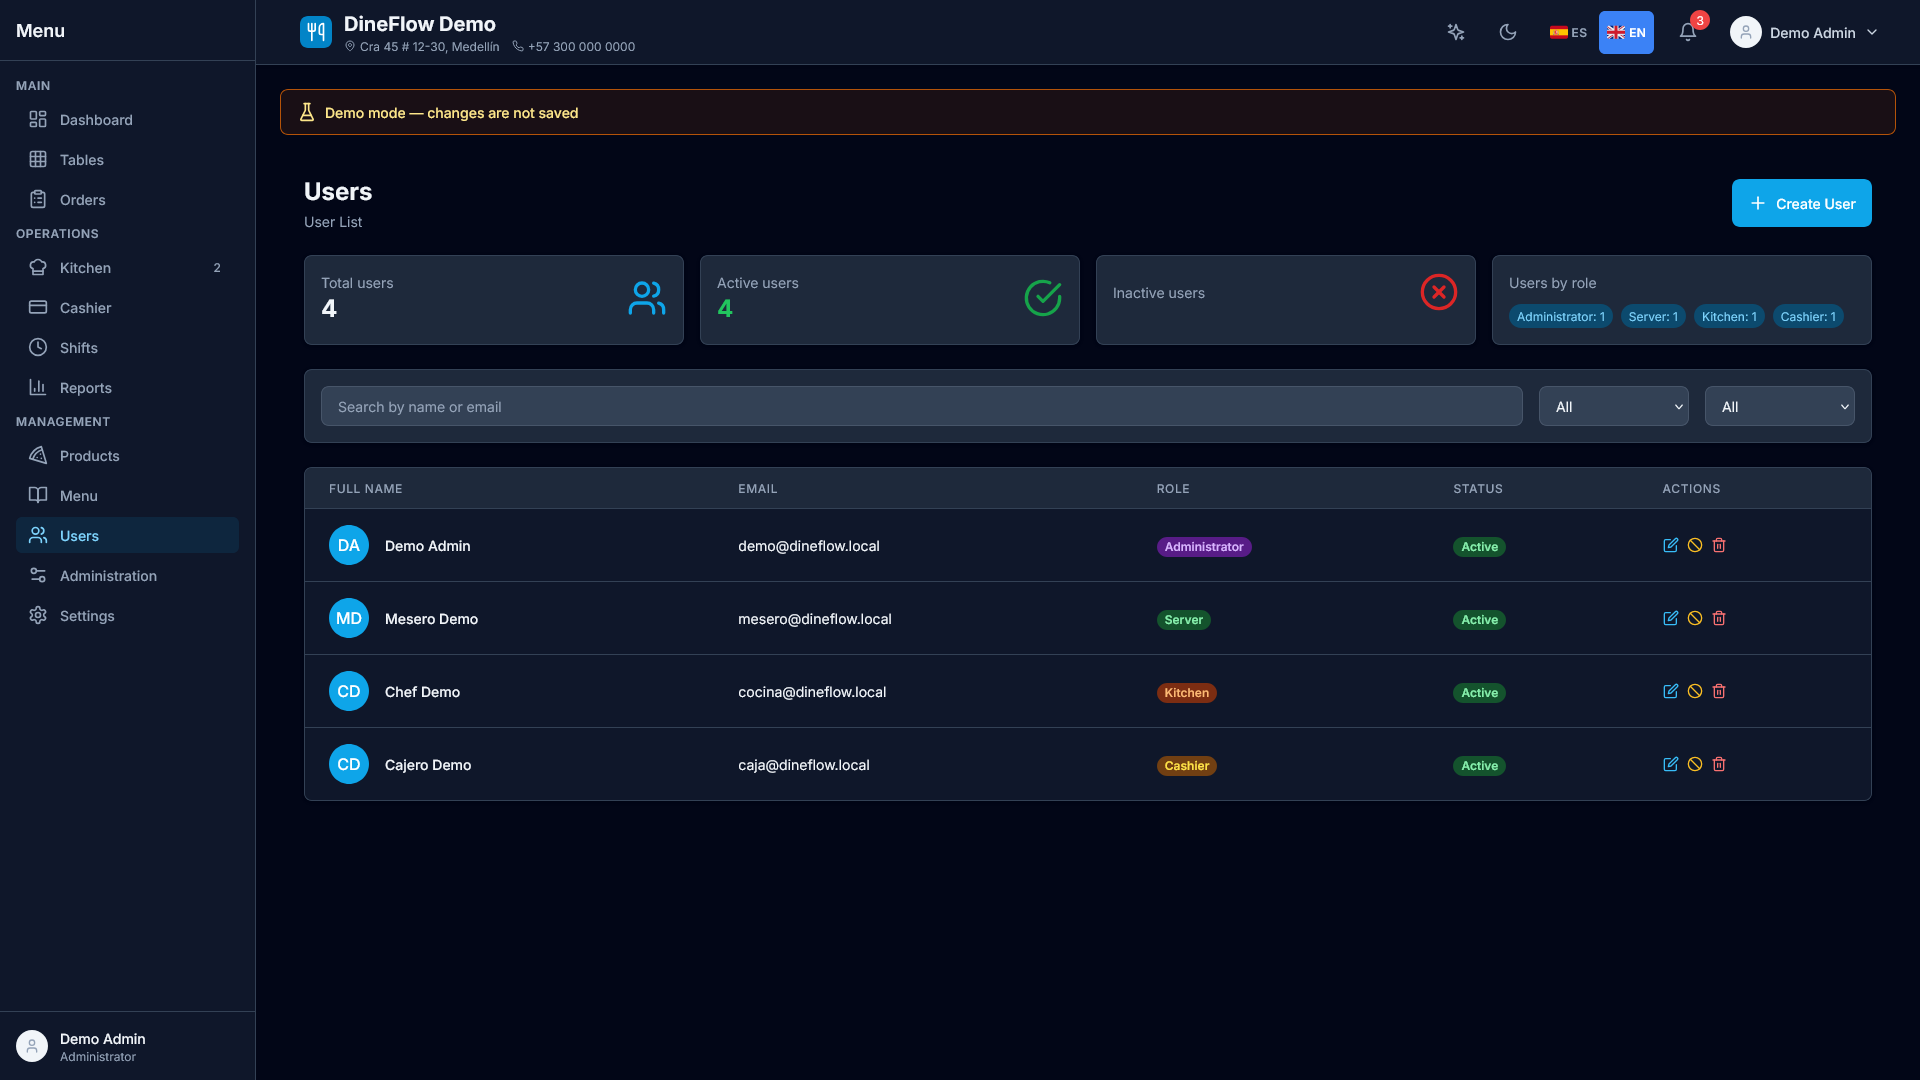Viewport: 1920px width, 1080px height.
Task: Open Orders in the sidebar
Action: click(127, 199)
